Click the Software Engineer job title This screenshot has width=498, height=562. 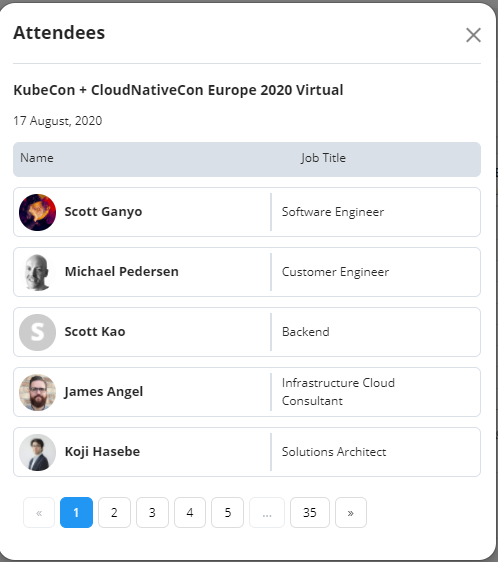point(333,212)
